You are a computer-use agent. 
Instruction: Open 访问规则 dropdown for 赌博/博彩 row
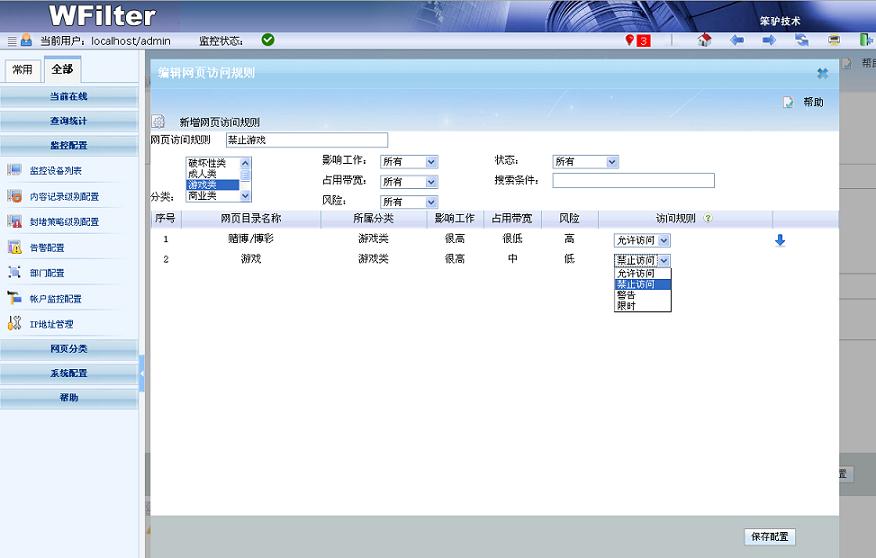[641, 240]
